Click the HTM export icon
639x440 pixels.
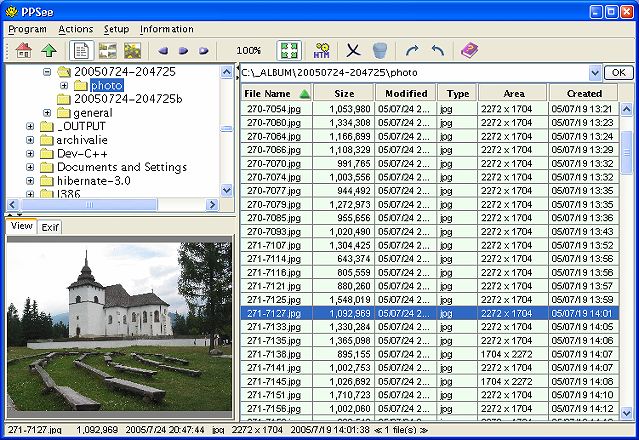(321, 50)
